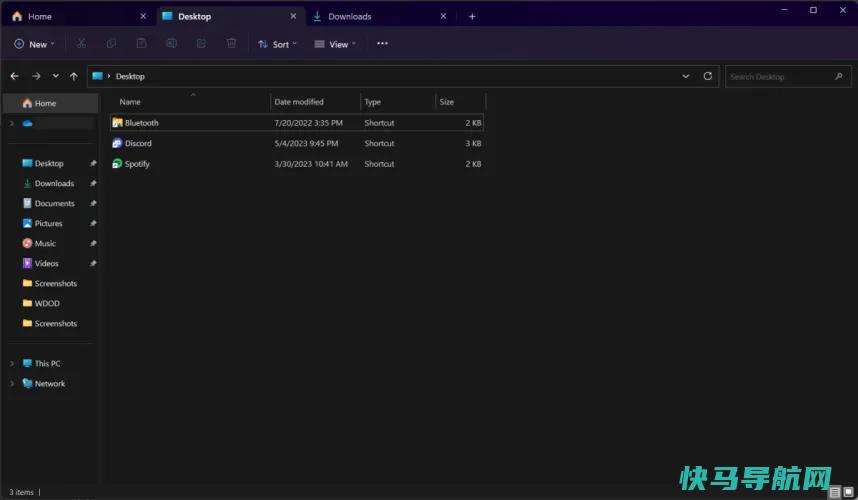Click the Cut toolbar icon

81,43
